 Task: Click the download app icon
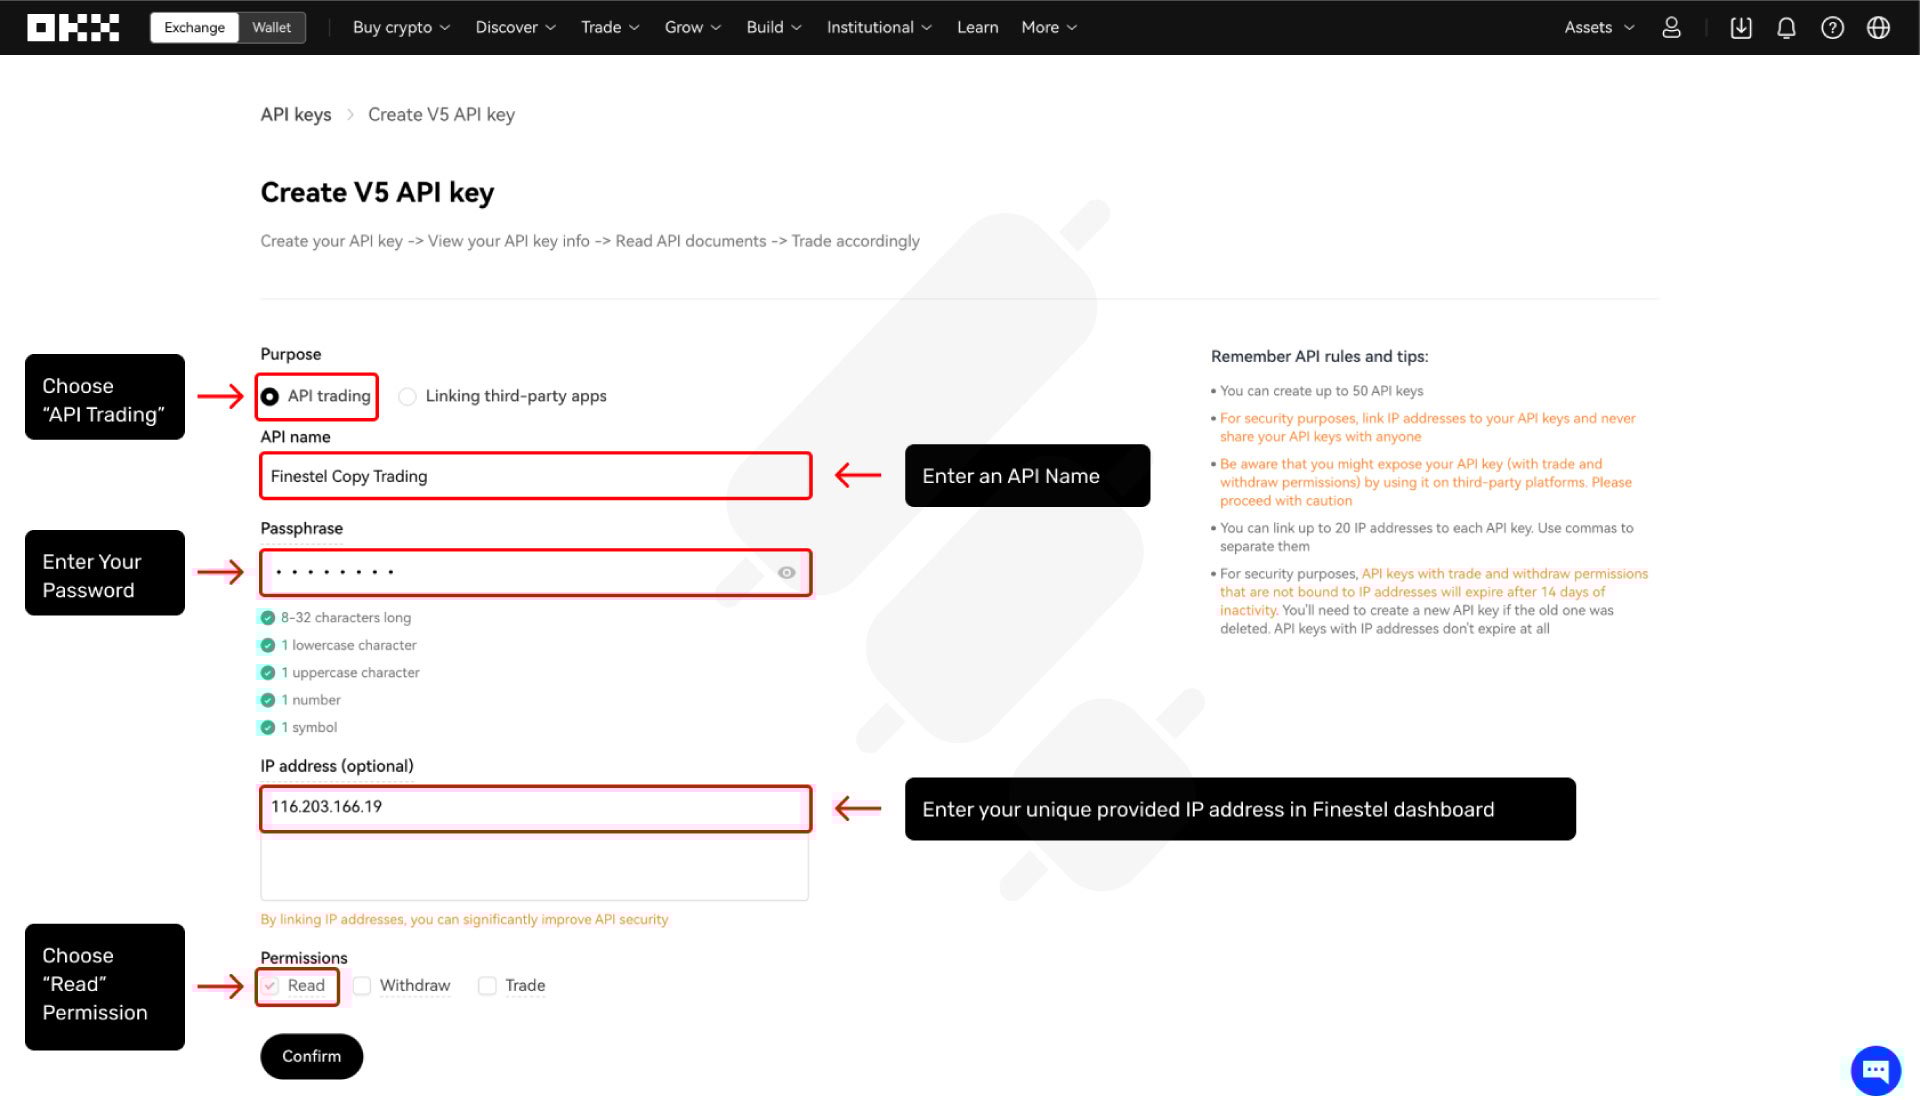pos(1741,27)
